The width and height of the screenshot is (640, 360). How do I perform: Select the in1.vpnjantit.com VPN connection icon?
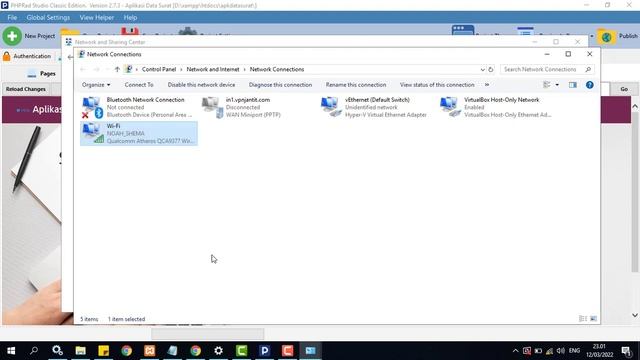click(x=213, y=107)
